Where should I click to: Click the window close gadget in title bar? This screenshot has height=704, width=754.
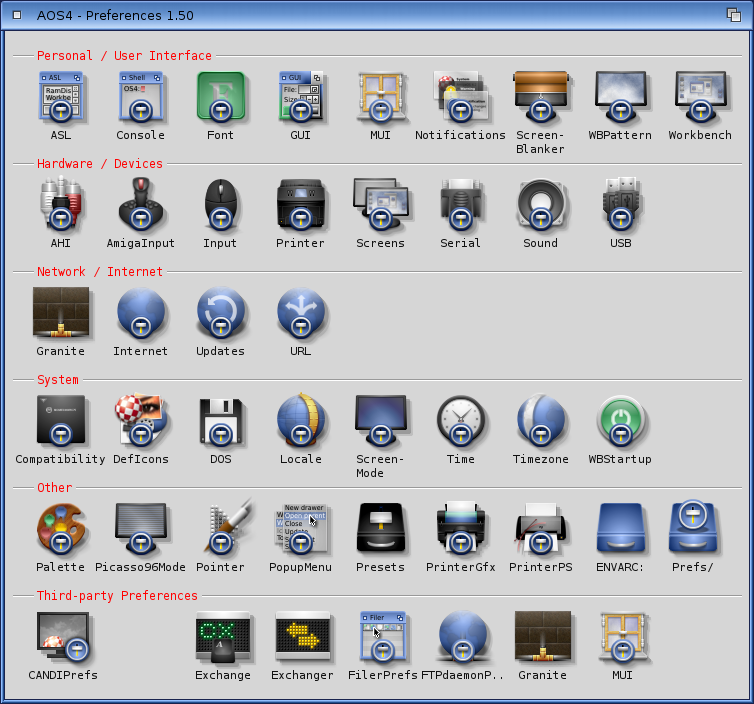coord(17,15)
